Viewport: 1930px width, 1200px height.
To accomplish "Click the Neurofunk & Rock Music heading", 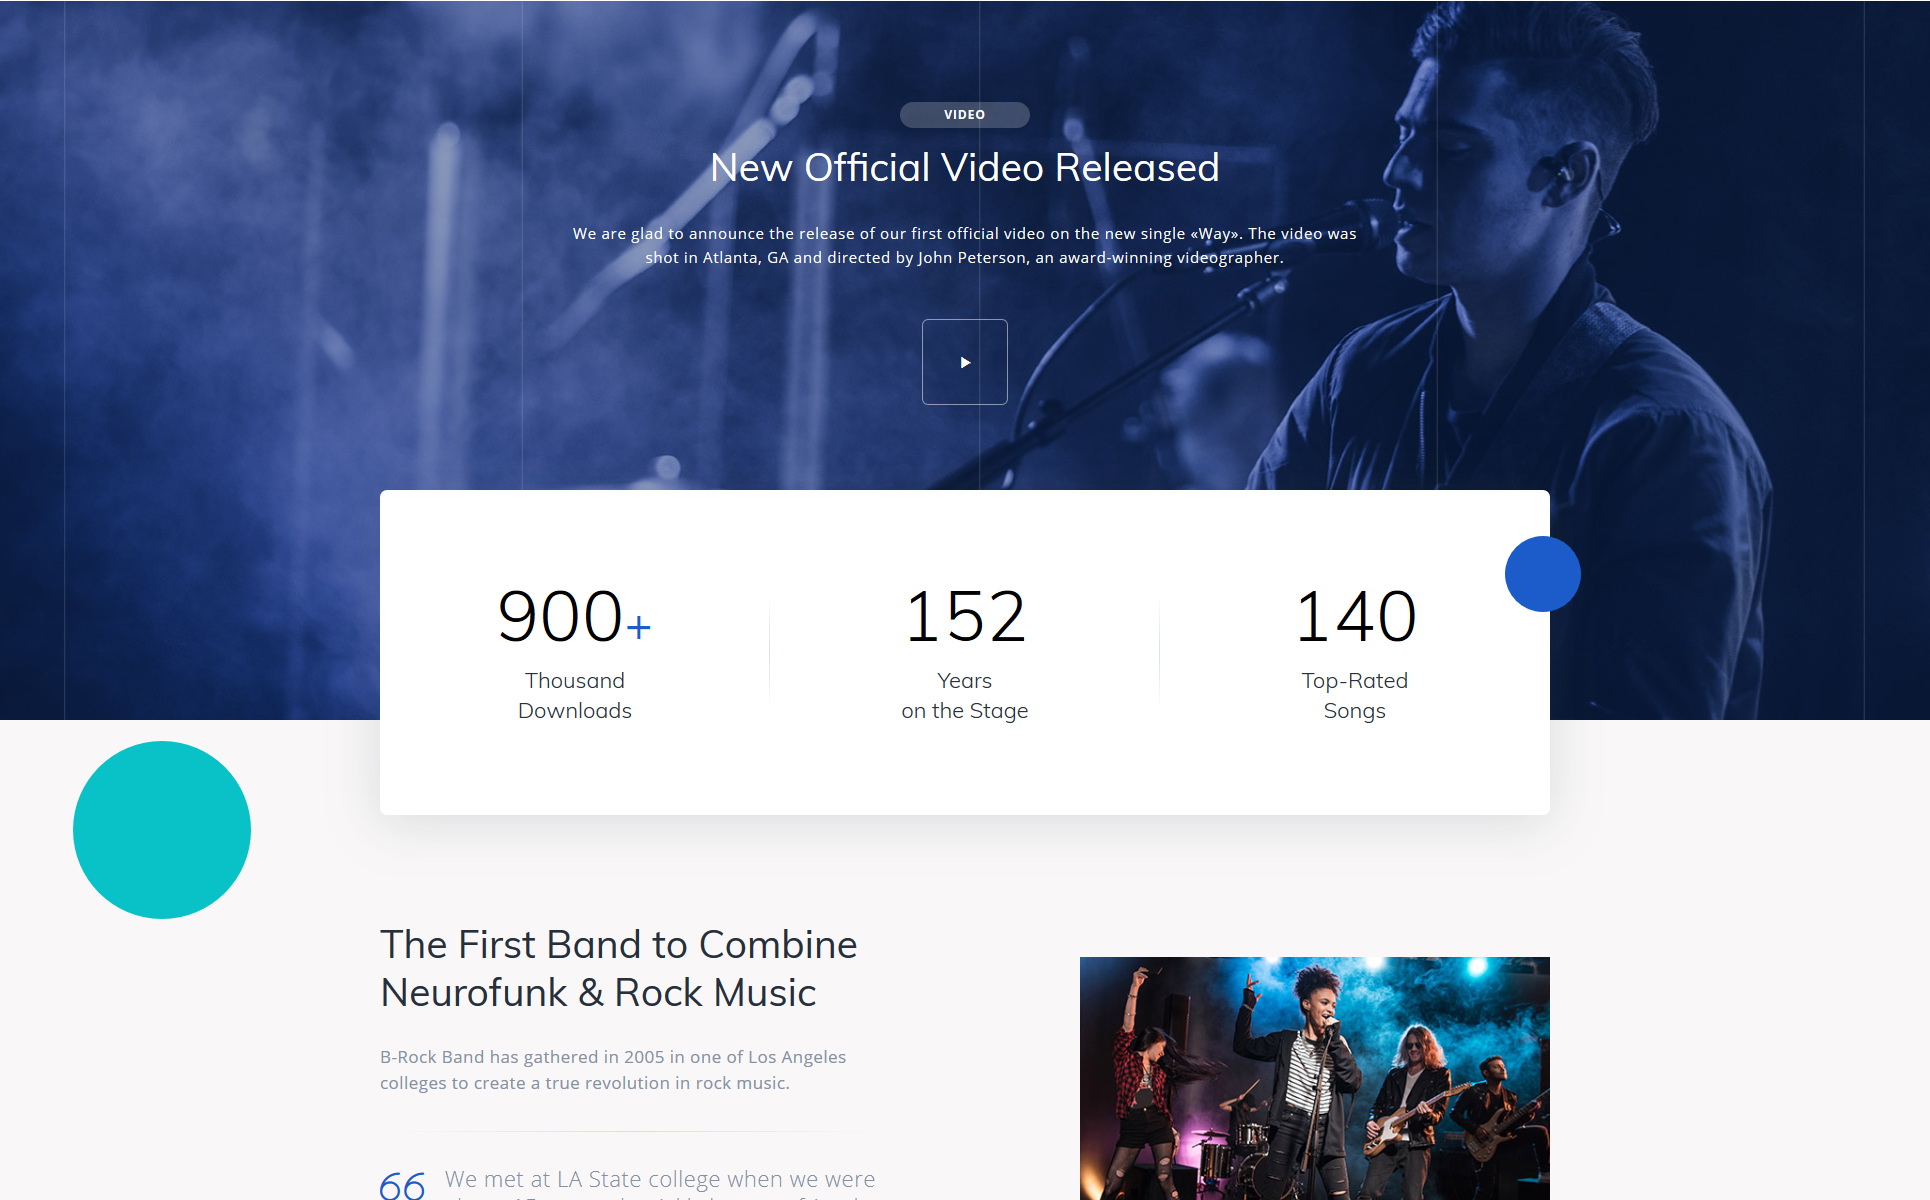I will (618, 968).
